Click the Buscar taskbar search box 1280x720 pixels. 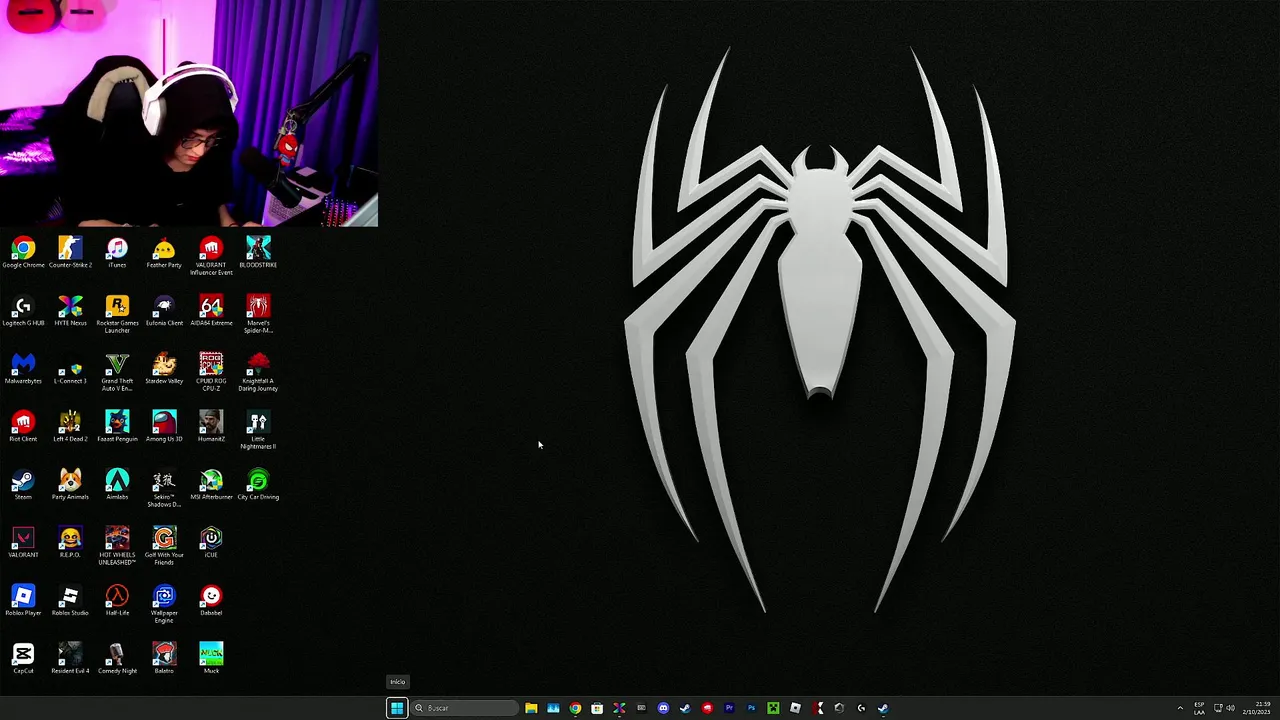click(x=465, y=708)
